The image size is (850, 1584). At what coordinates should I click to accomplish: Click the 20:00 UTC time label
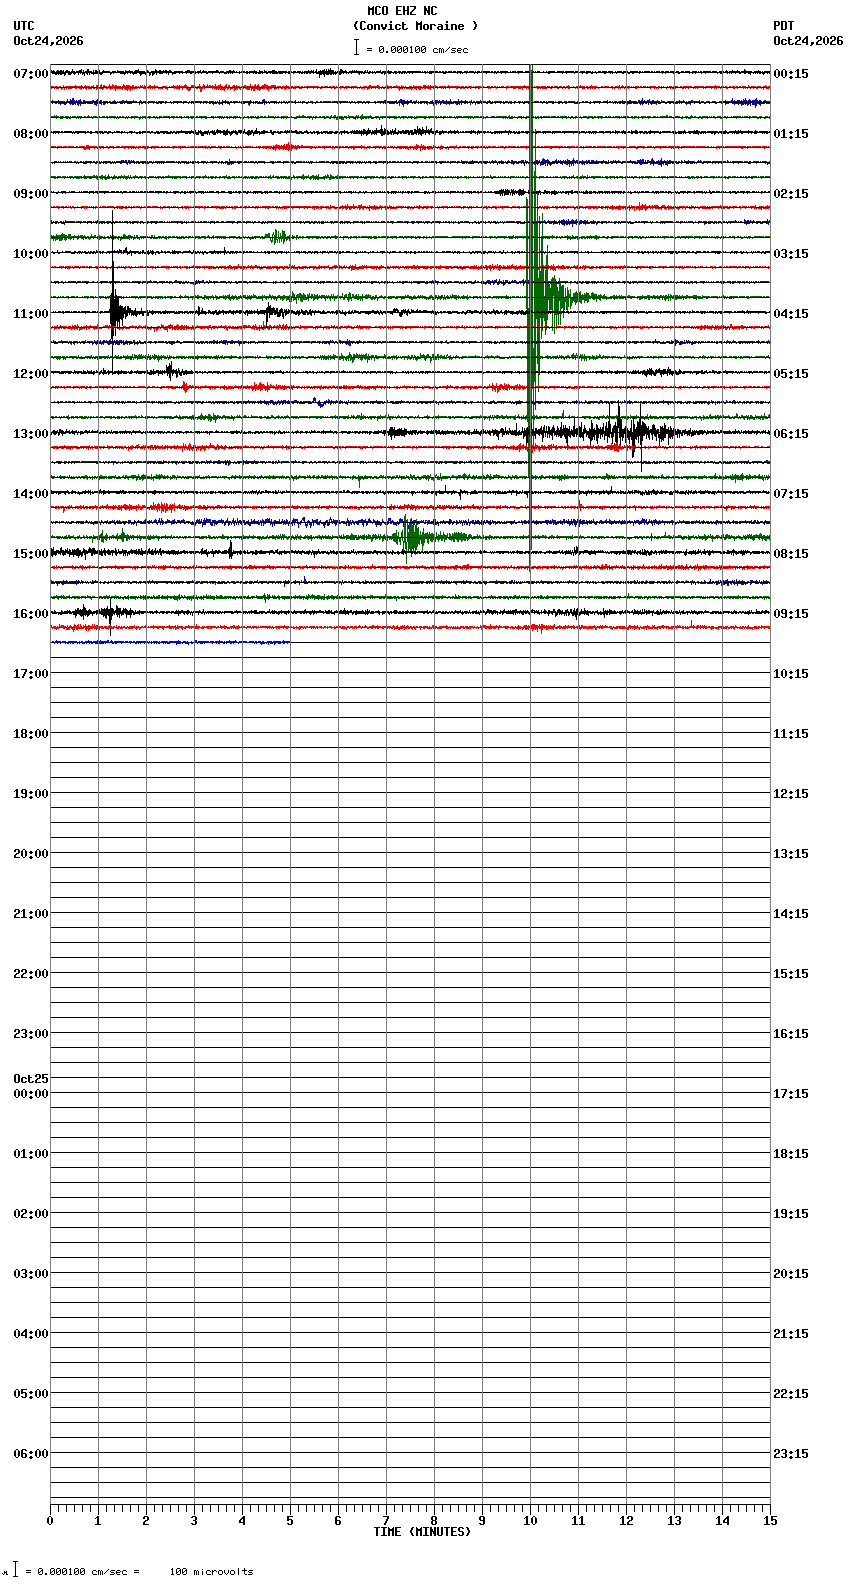coord(31,854)
